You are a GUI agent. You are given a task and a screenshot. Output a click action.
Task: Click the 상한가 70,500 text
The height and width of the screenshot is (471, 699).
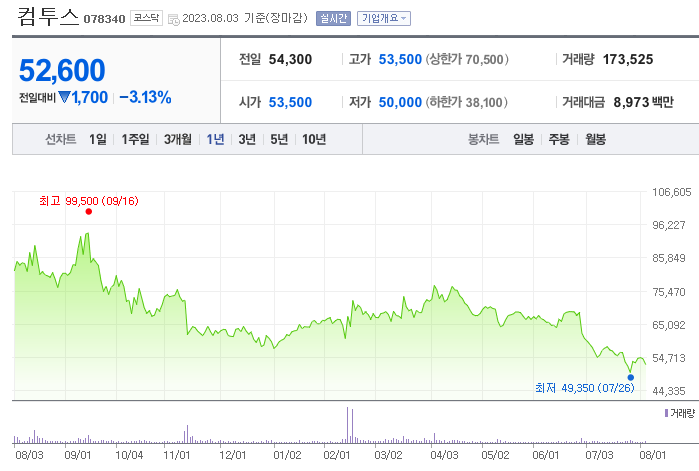(467, 59)
